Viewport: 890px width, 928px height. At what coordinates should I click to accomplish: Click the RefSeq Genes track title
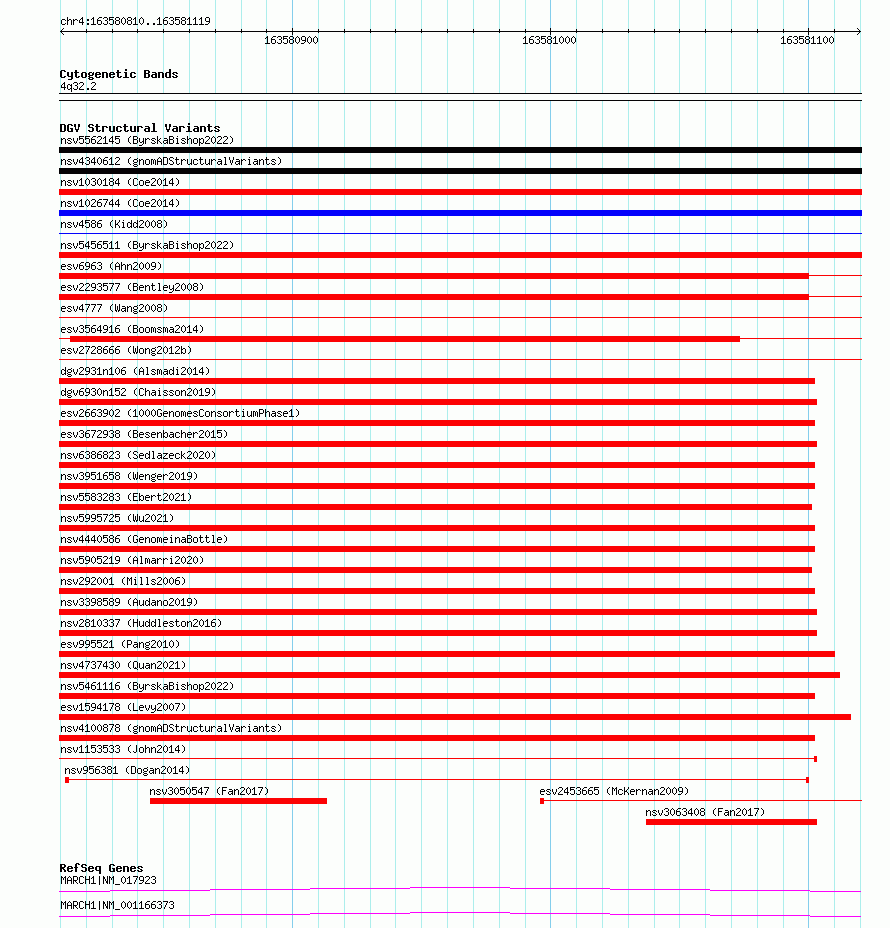101,868
